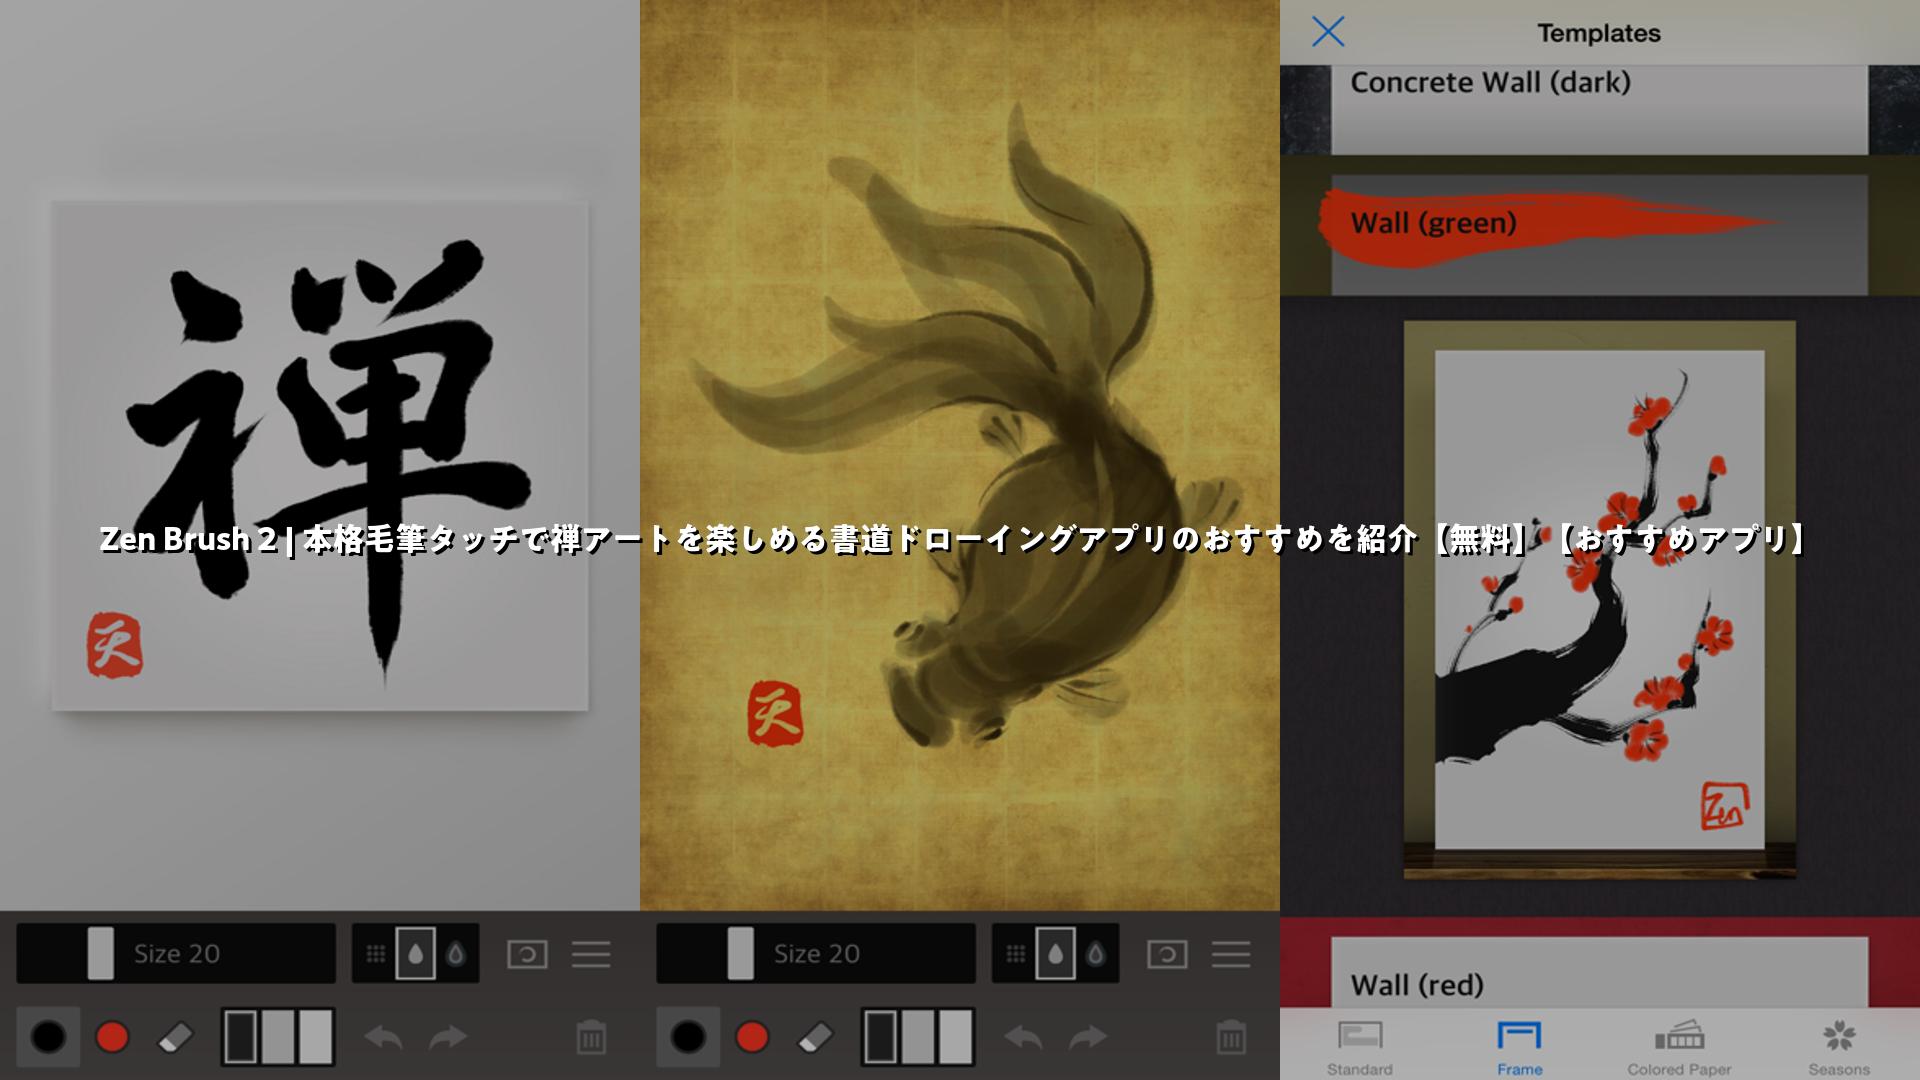Screen dimensions: 1920x1080
Task: Select the eraser tool in left screen
Action: click(x=176, y=1038)
